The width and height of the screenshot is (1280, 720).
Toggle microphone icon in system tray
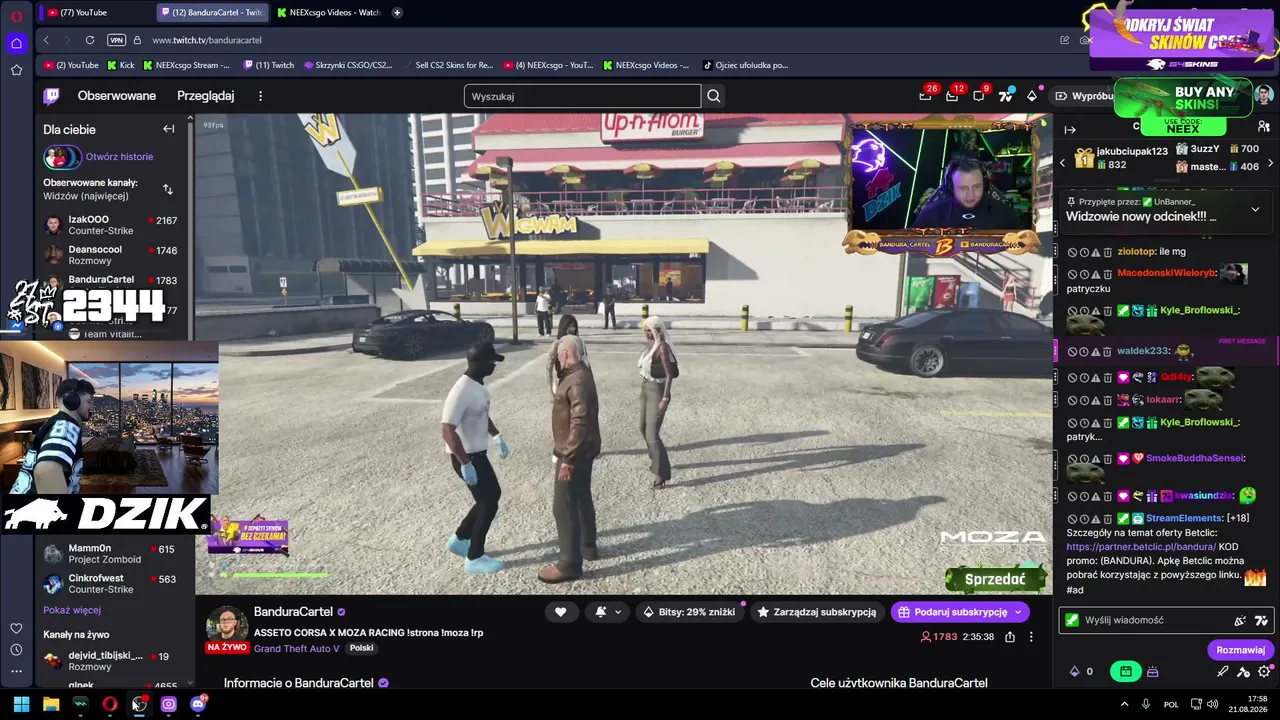[x=1146, y=704]
